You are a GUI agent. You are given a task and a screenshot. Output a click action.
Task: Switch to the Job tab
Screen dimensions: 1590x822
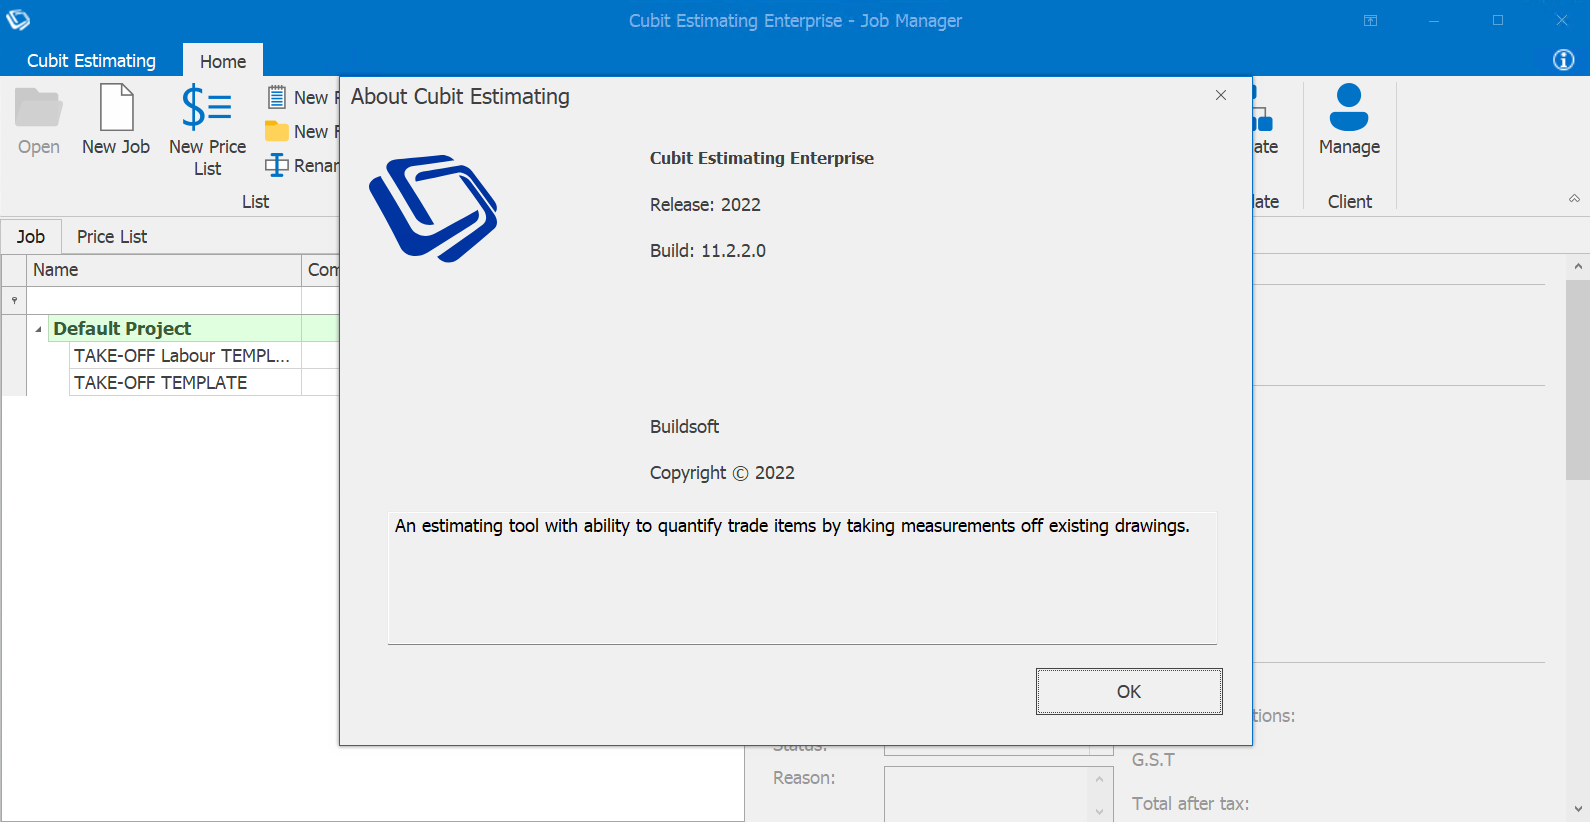[31, 237]
